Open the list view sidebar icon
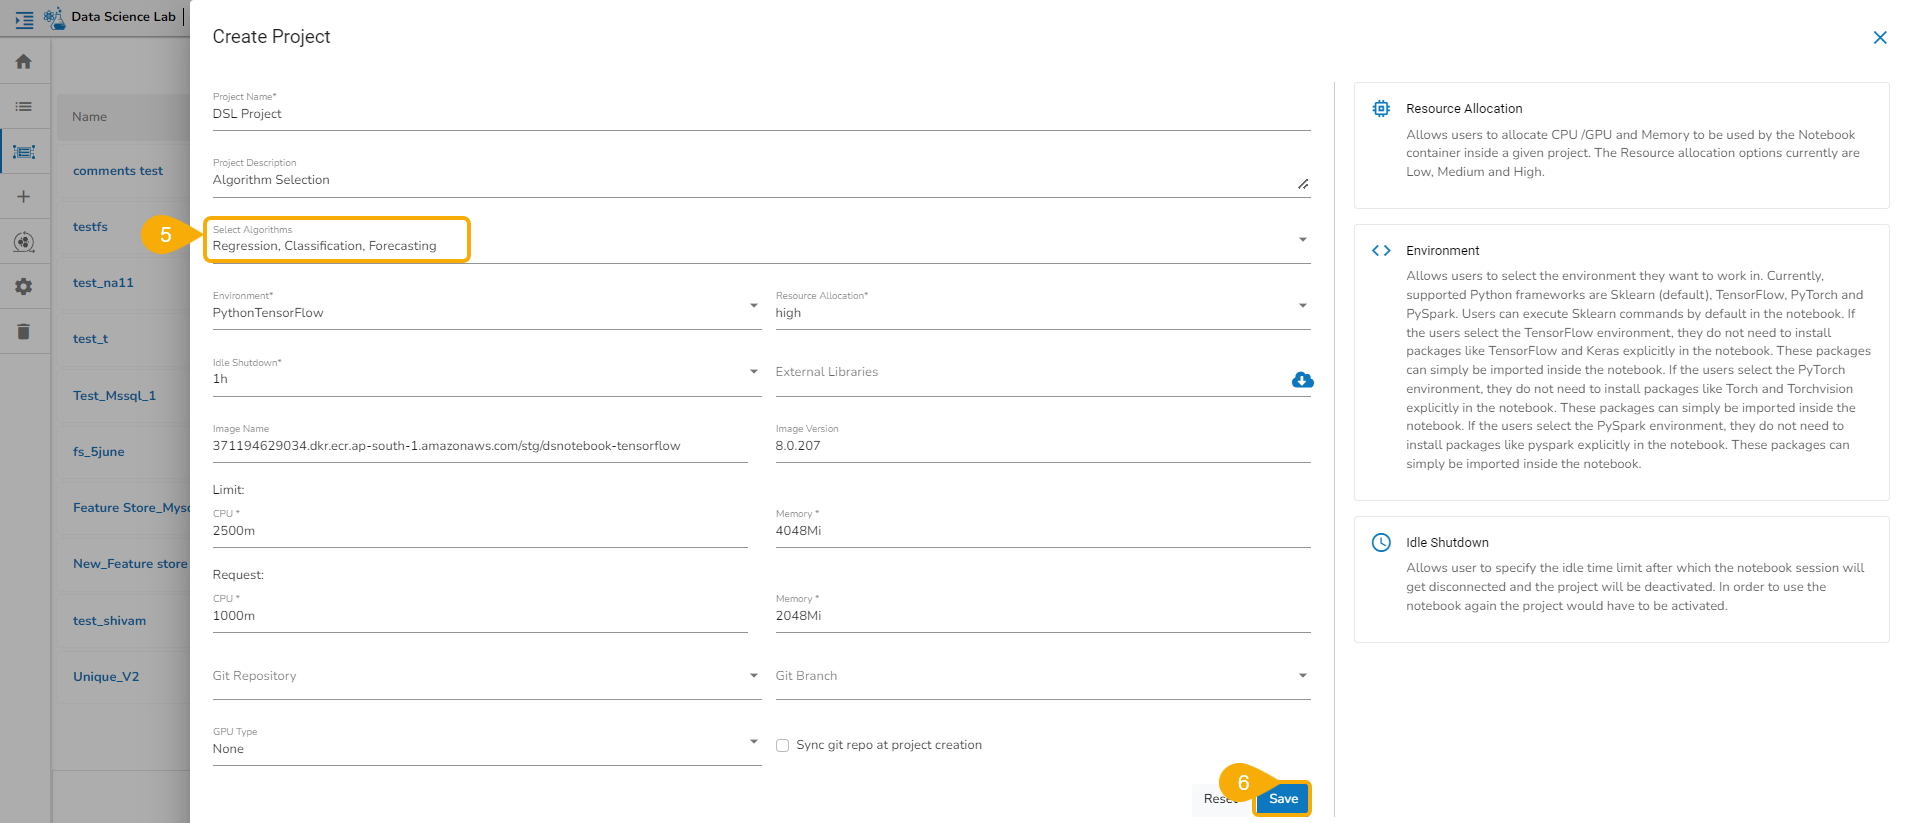Screen dimensions: 1910x823 pos(24,107)
